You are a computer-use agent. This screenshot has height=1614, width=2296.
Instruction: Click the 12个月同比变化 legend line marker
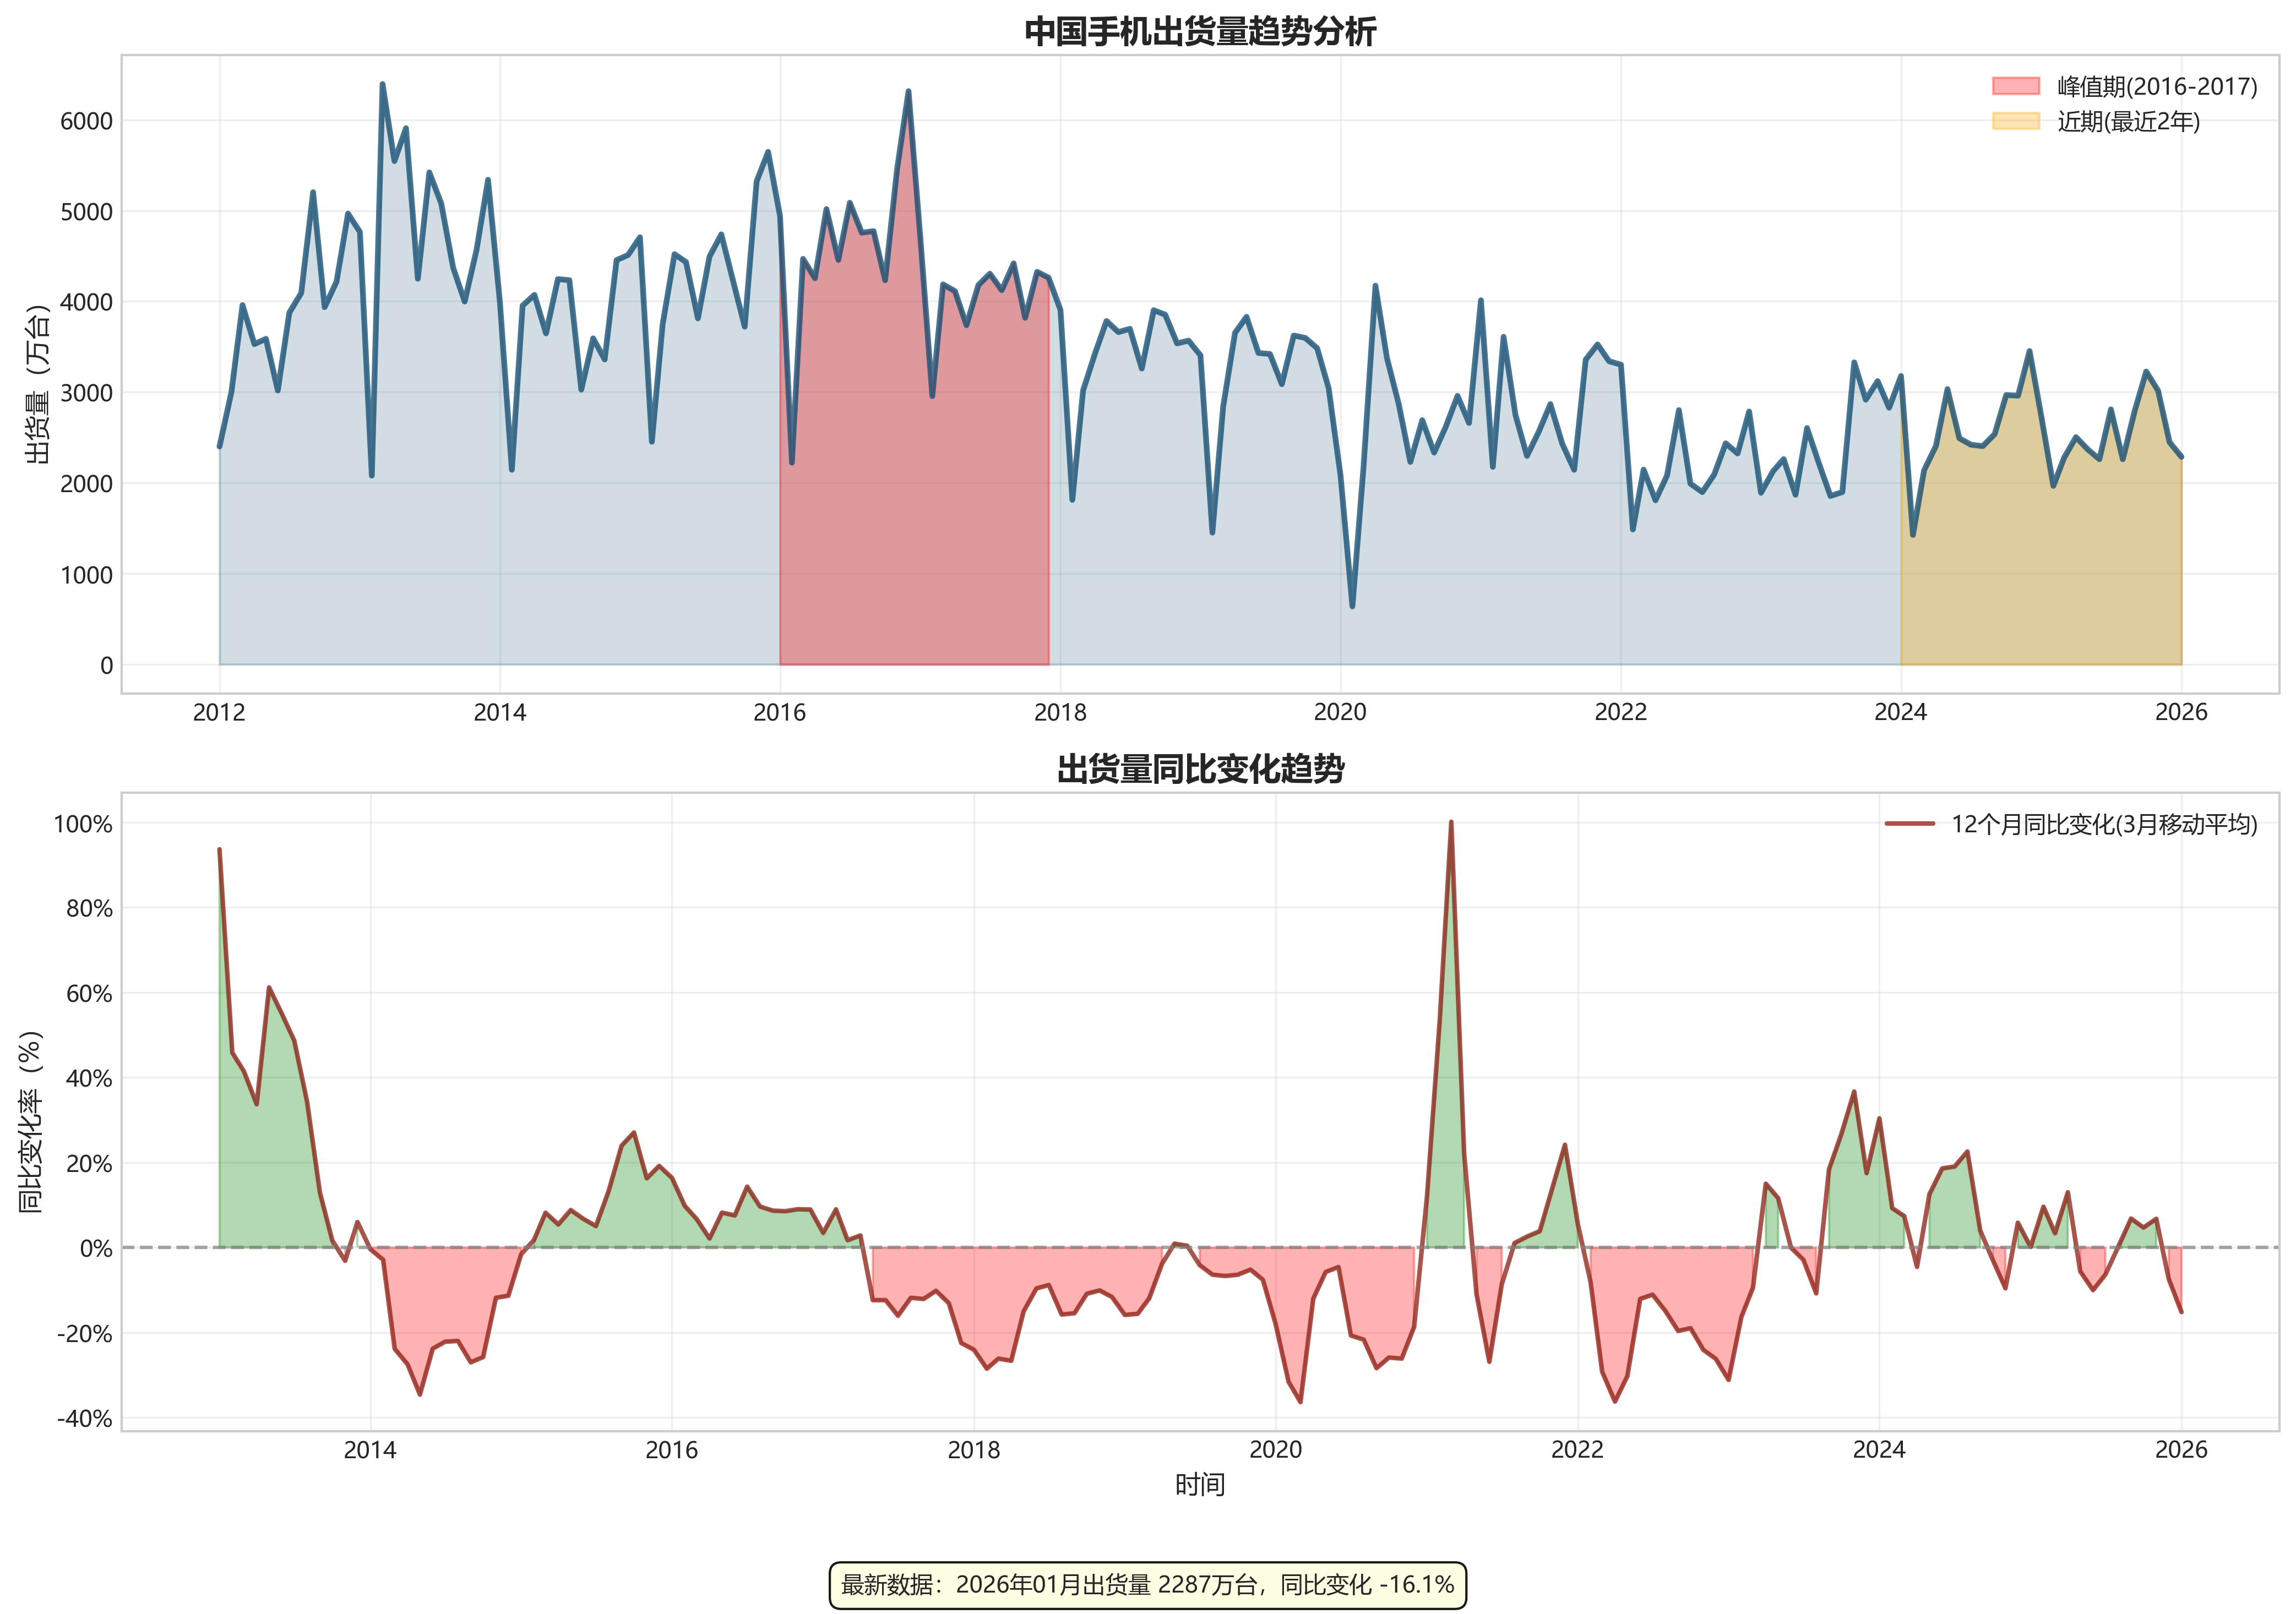(x=1909, y=824)
